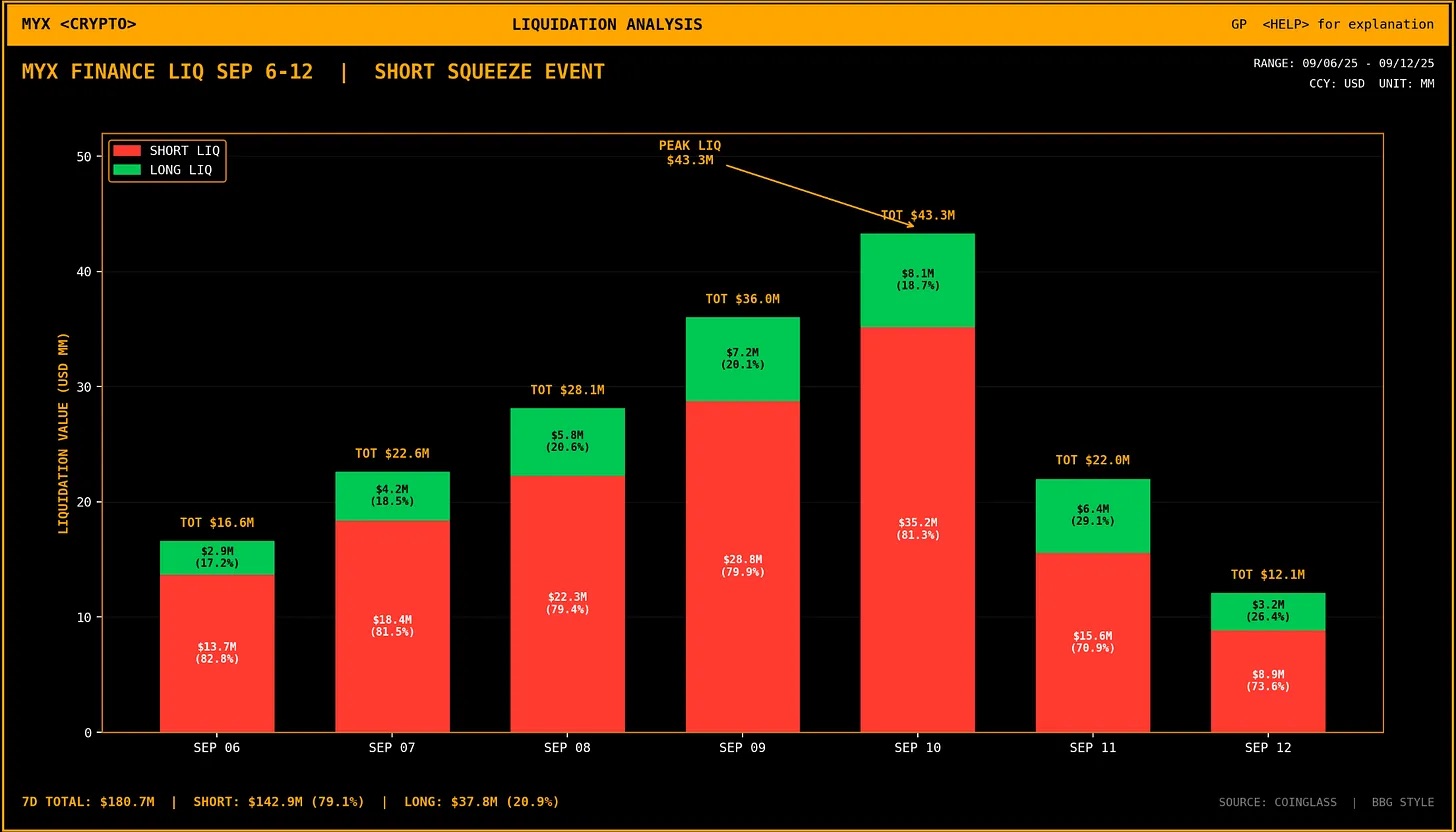Click SEP 11 green $6.4M bar segment
This screenshot has height=832, width=1456.
[1092, 515]
